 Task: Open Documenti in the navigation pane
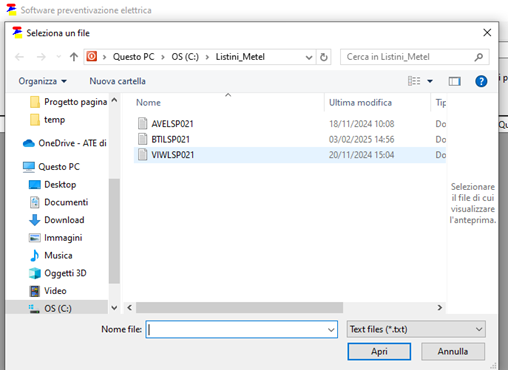59,202
